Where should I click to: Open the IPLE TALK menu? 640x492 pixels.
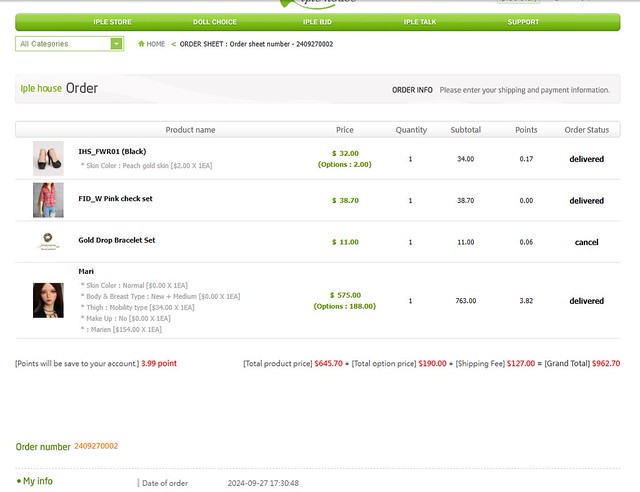pos(420,22)
